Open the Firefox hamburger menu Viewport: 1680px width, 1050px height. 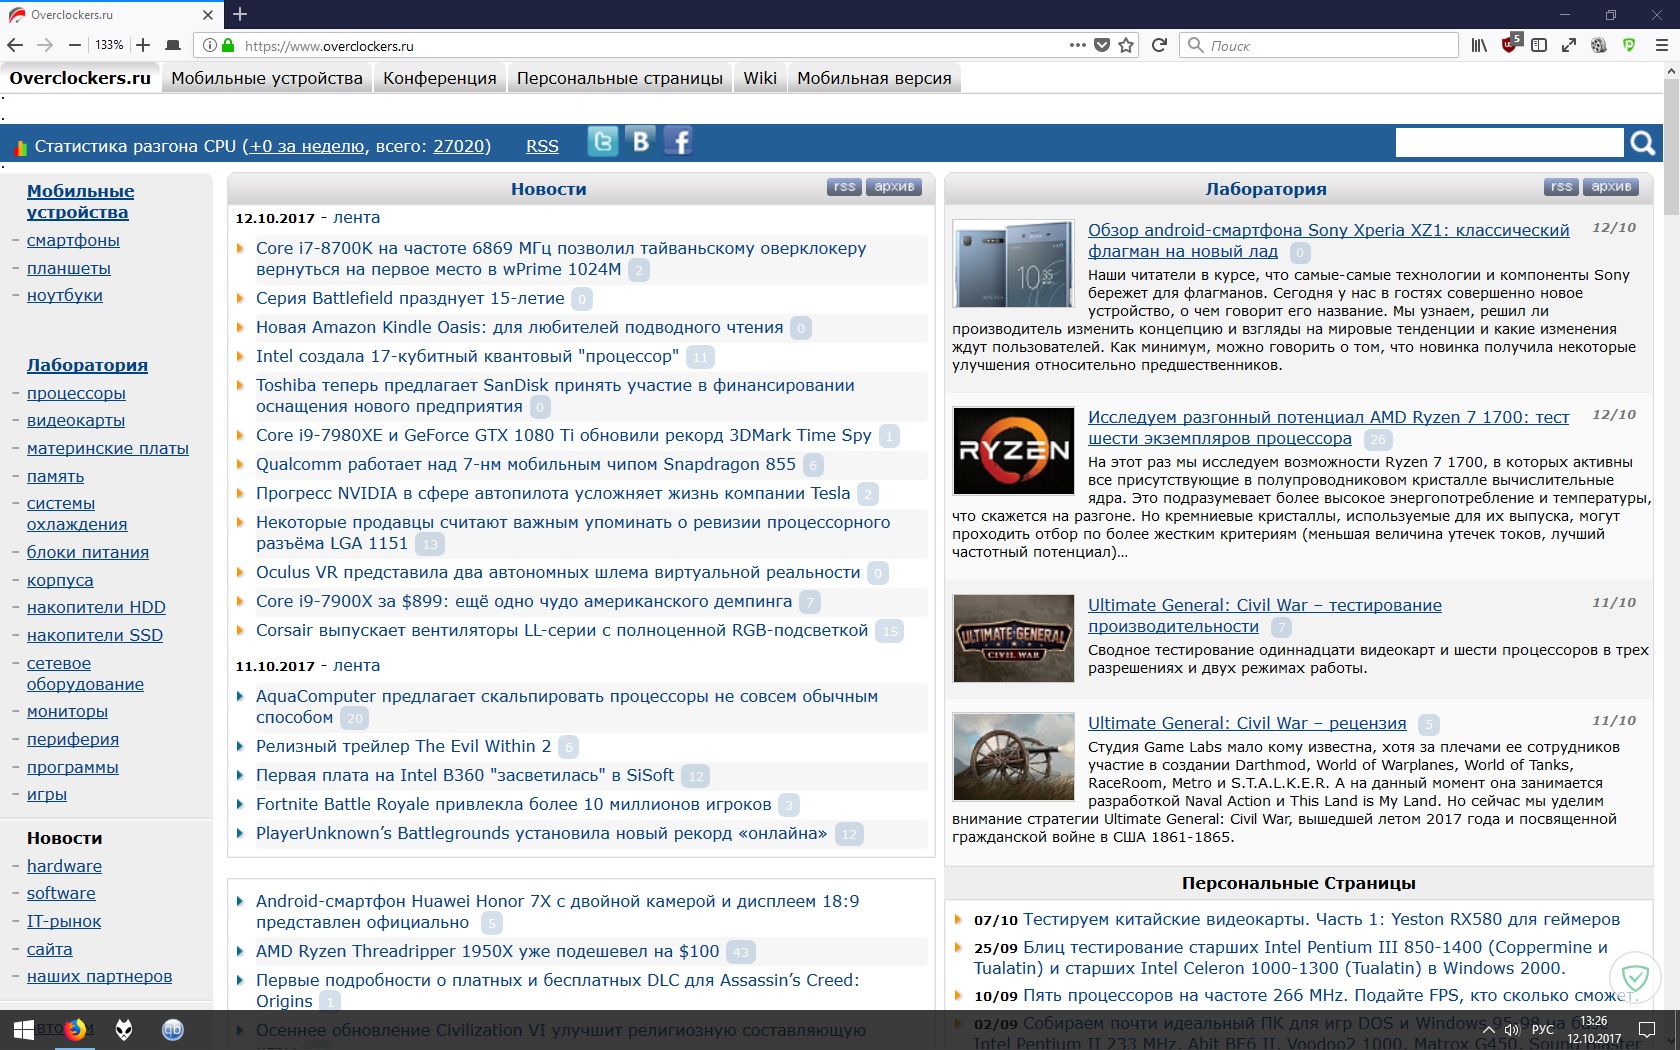[x=1661, y=45]
